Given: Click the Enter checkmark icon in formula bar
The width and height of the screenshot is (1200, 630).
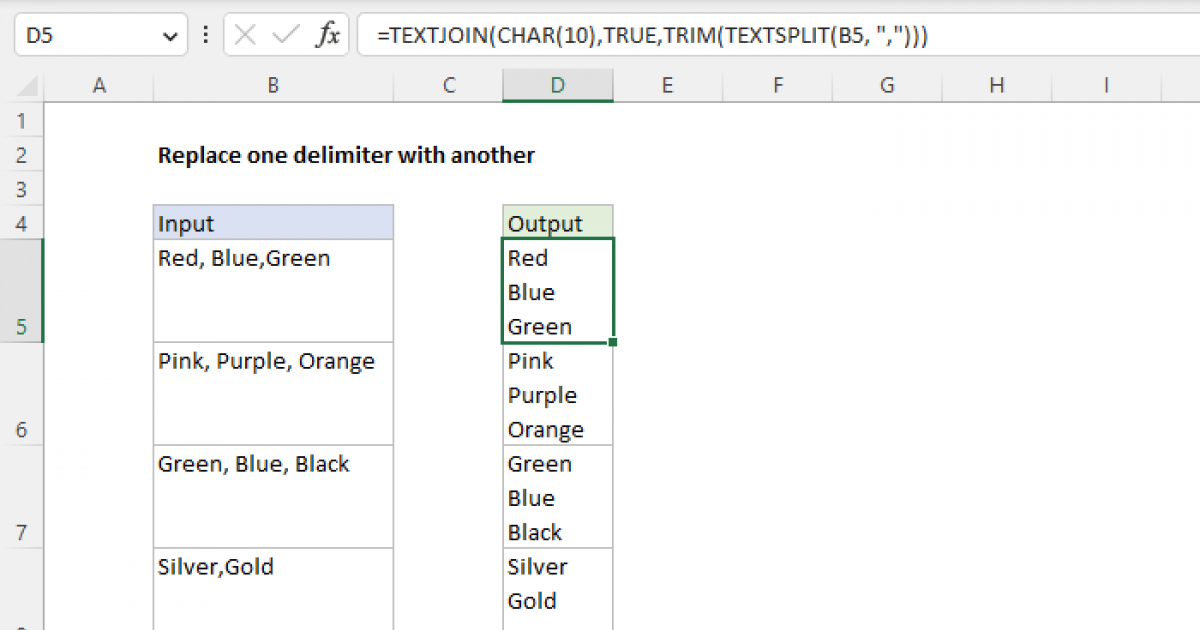Looking at the screenshot, I should pyautogui.click(x=286, y=36).
